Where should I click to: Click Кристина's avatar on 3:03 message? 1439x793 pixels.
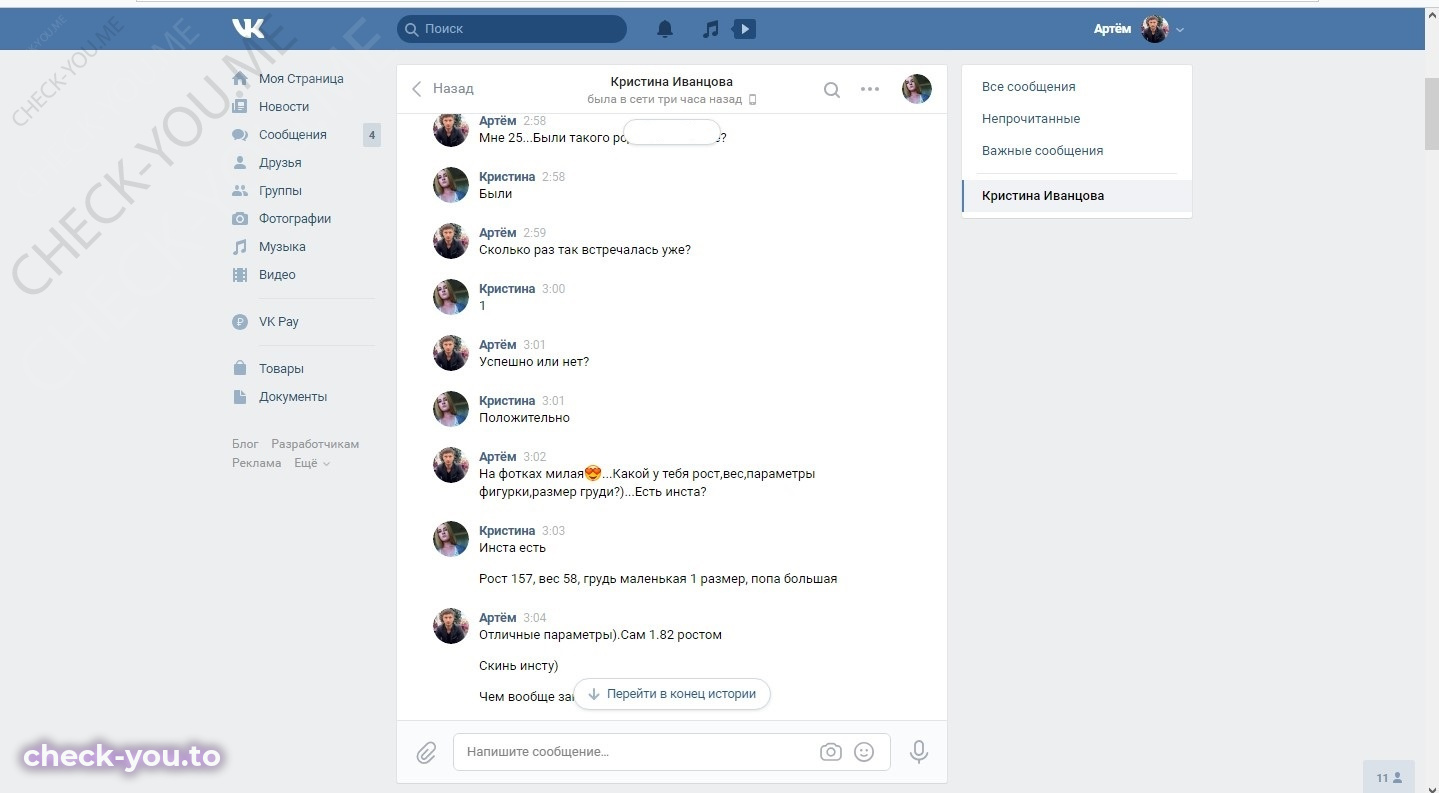click(451, 539)
